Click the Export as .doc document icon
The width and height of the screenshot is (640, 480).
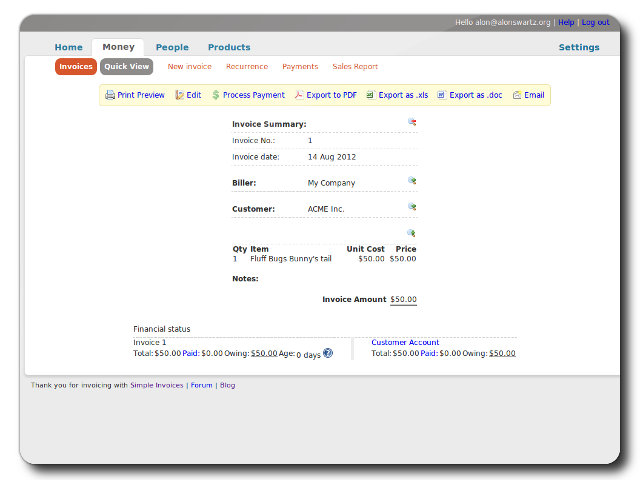click(x=441, y=95)
